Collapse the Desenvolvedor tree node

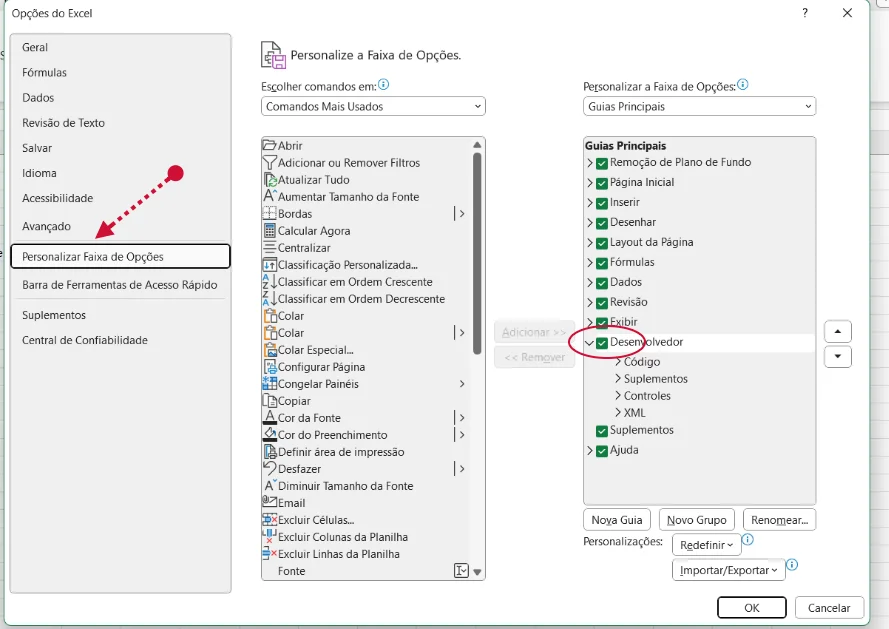(590, 343)
